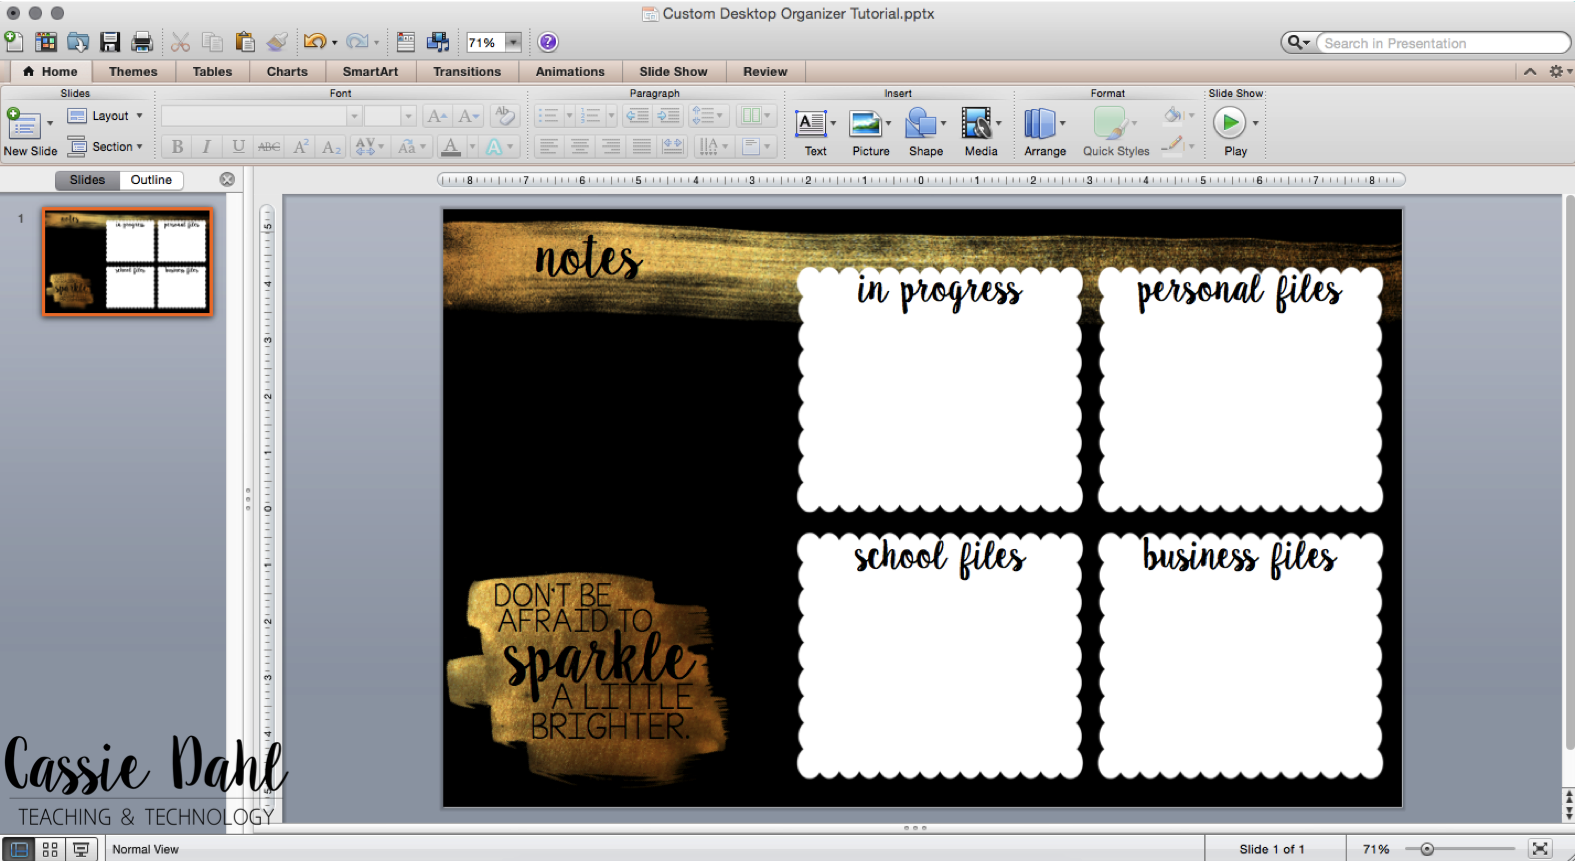Screen dimensions: 1575x862
Task: Select the slide 1 thumbnail
Action: pos(127,262)
